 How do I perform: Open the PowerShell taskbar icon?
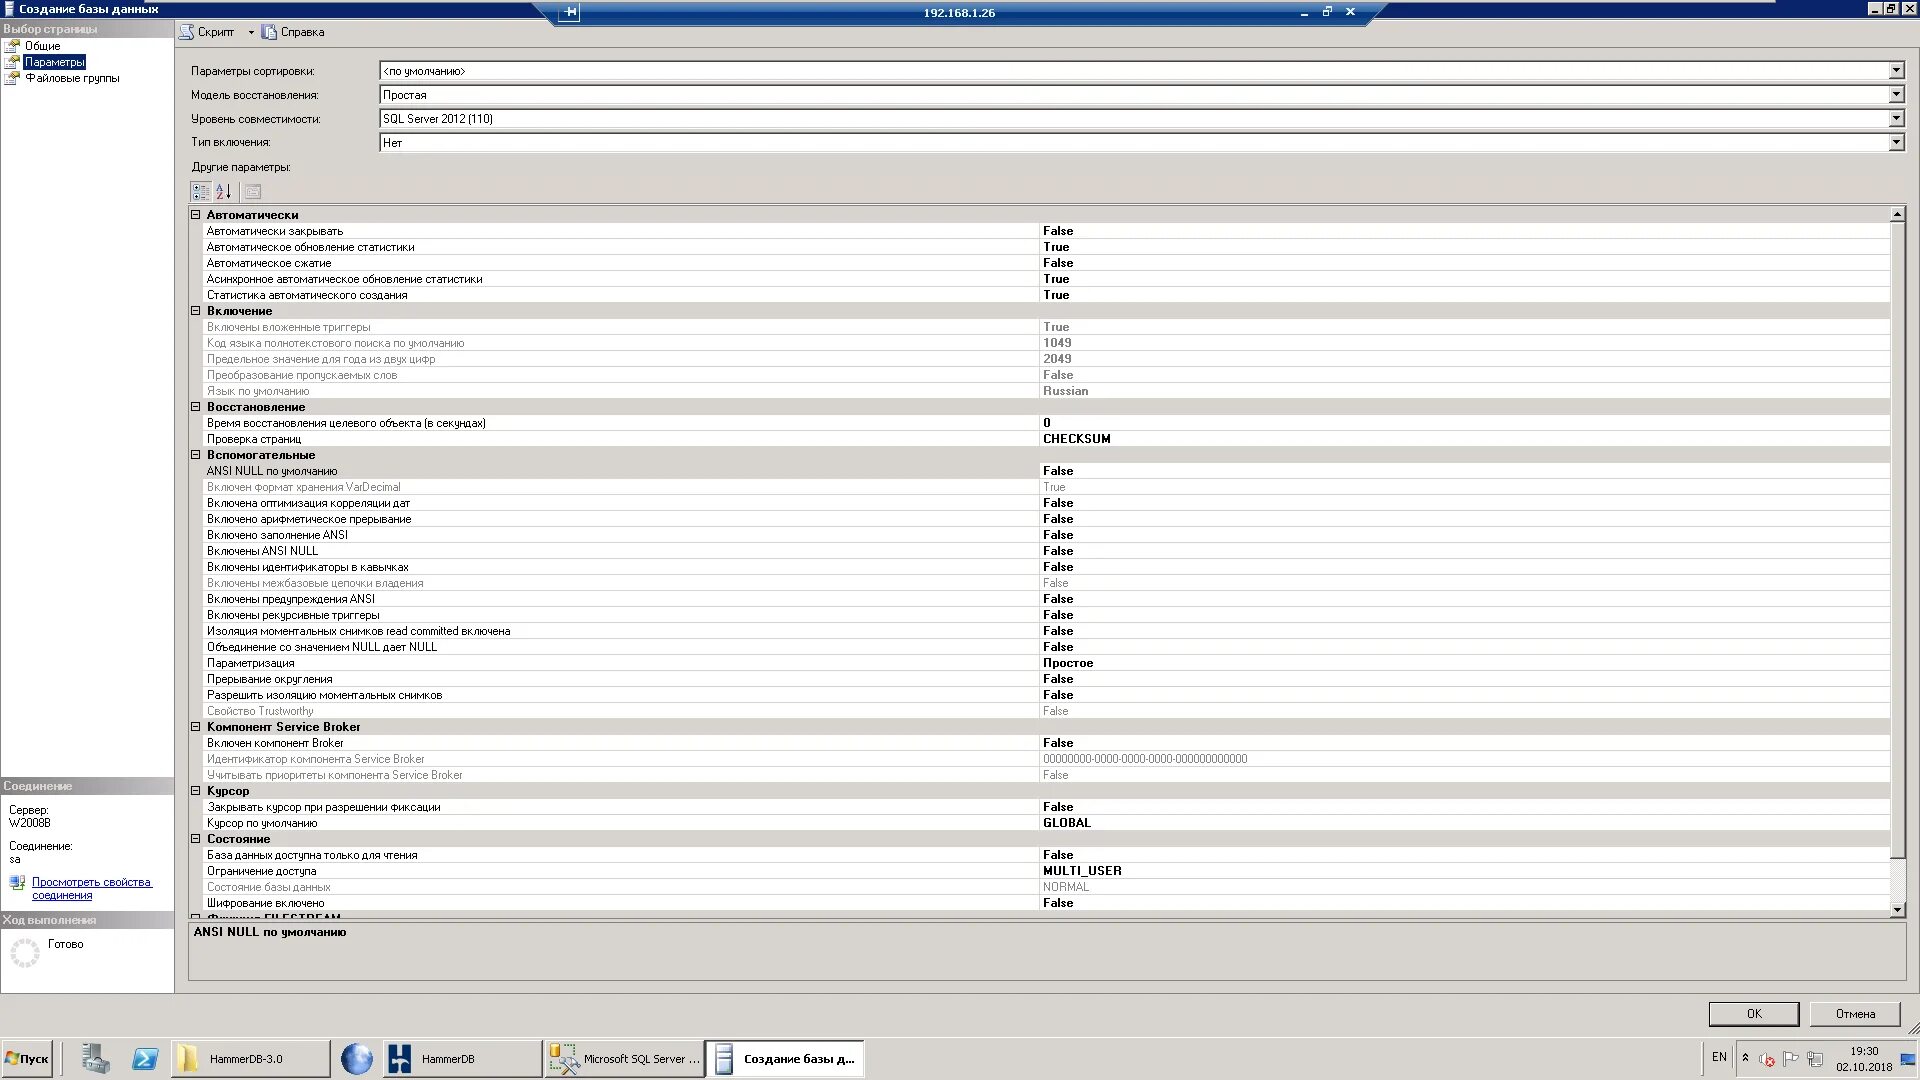point(145,1059)
